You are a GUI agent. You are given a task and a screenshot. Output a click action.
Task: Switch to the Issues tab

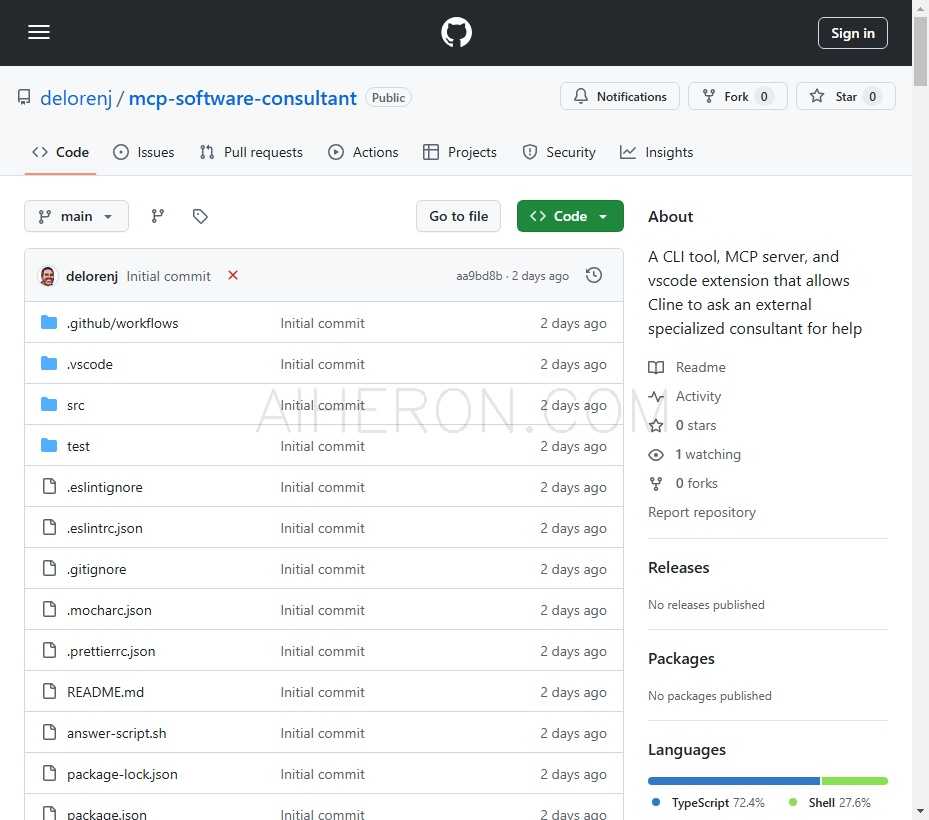[144, 152]
